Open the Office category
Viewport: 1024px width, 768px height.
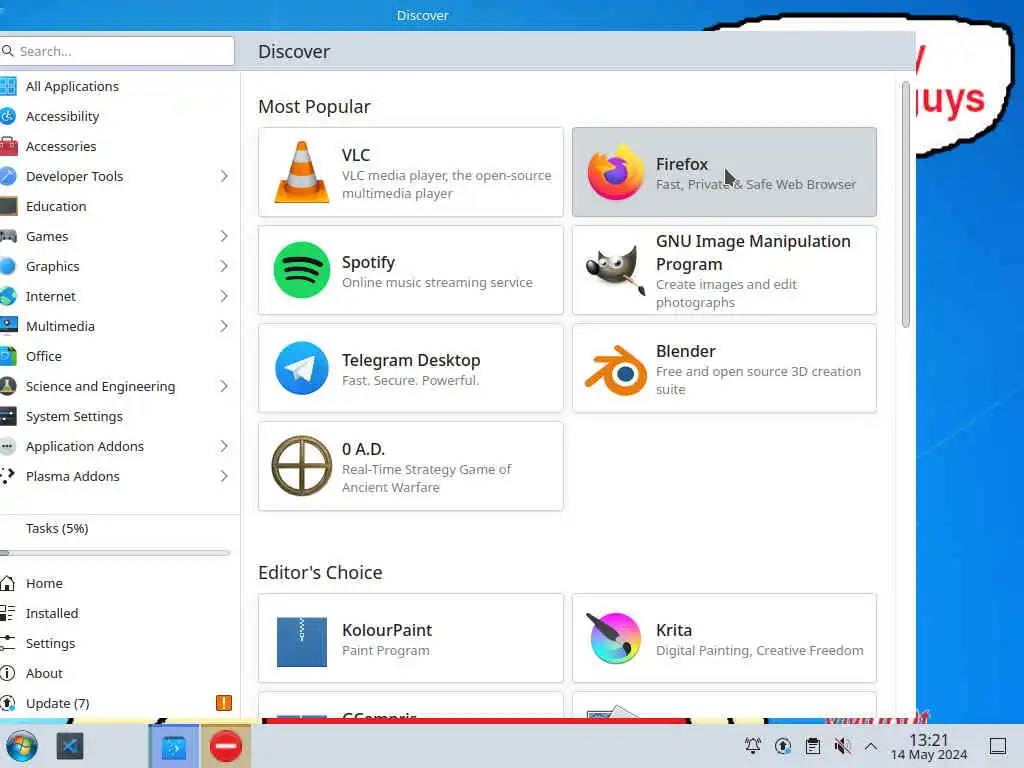[x=118, y=357]
